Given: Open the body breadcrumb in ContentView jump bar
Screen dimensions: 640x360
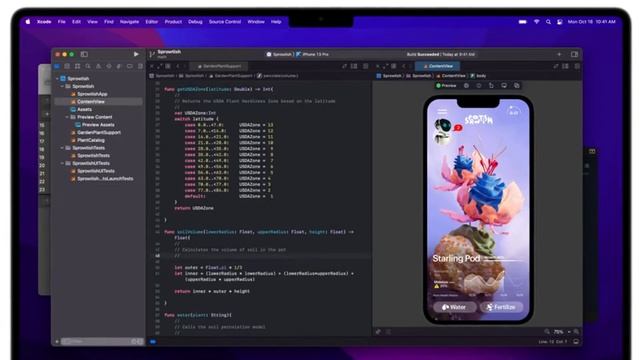Looking at the screenshot, I should tap(478, 76).
